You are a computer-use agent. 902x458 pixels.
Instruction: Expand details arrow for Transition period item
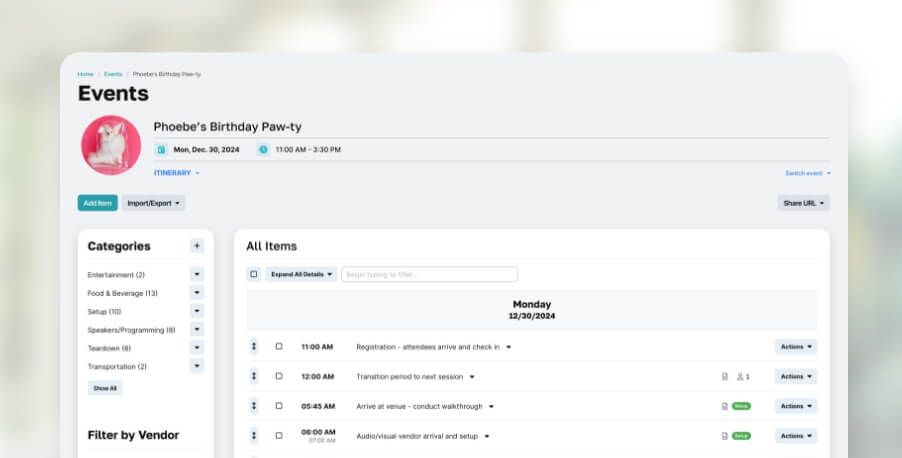pyautogui.click(x=472, y=377)
